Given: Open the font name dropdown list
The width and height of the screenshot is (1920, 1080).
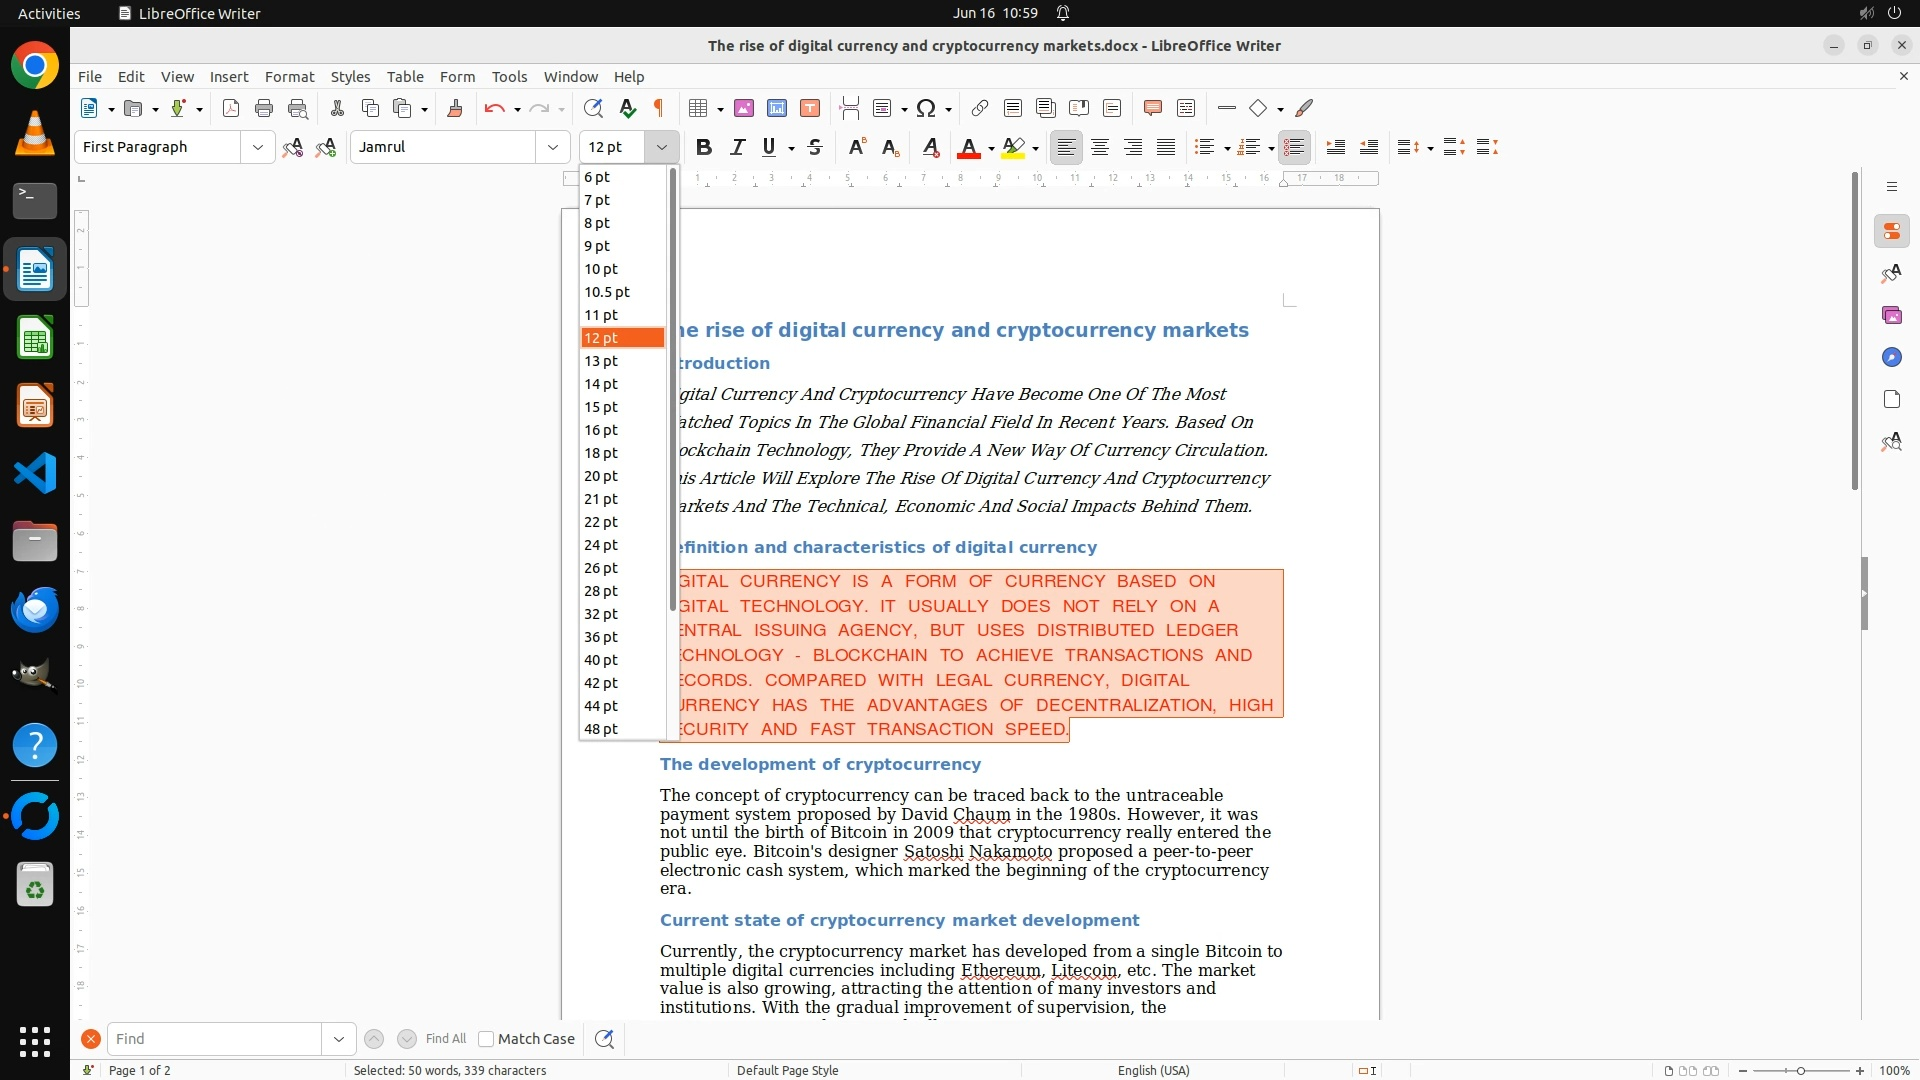Looking at the screenshot, I should [x=553, y=147].
